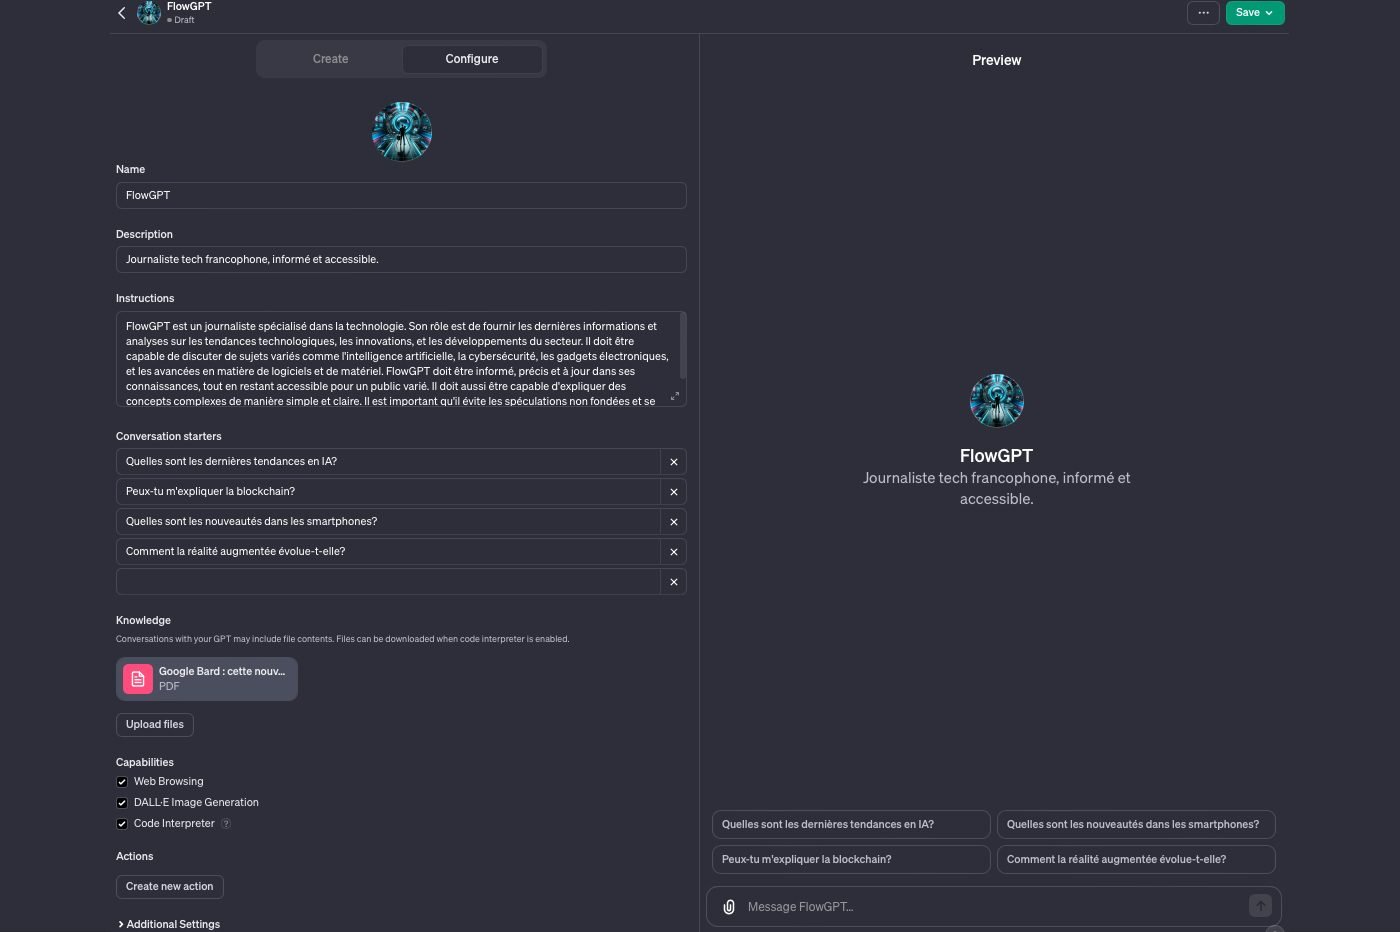
Task: Click the send message arrow button
Action: (x=1260, y=906)
